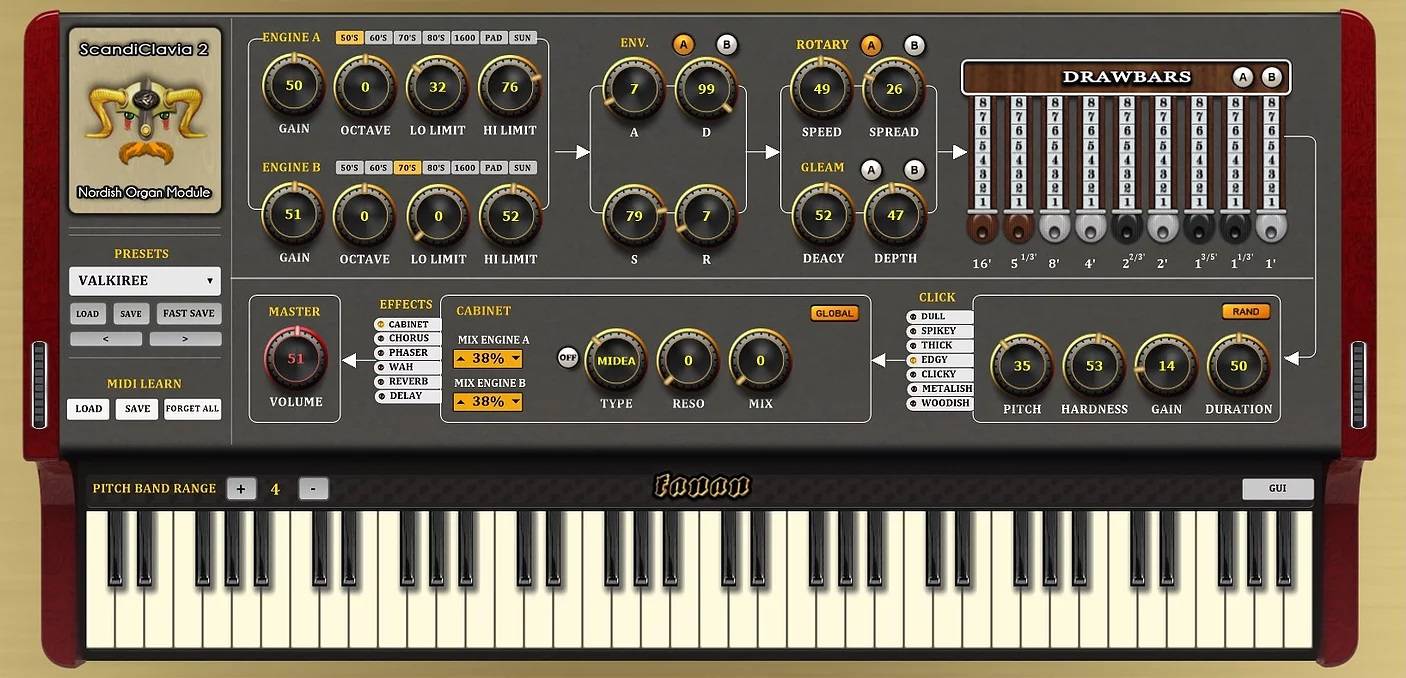Click the Engine B Hi Limit knob
Image resolution: width=1406 pixels, height=678 pixels.
(x=510, y=216)
